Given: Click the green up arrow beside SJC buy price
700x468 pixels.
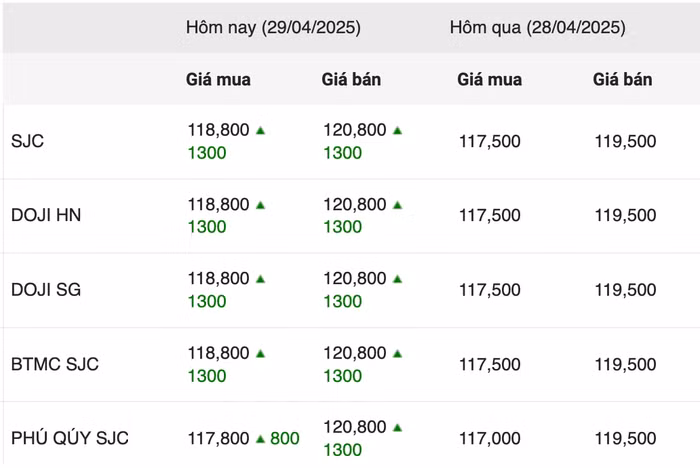Looking at the screenshot, I should [x=260, y=130].
